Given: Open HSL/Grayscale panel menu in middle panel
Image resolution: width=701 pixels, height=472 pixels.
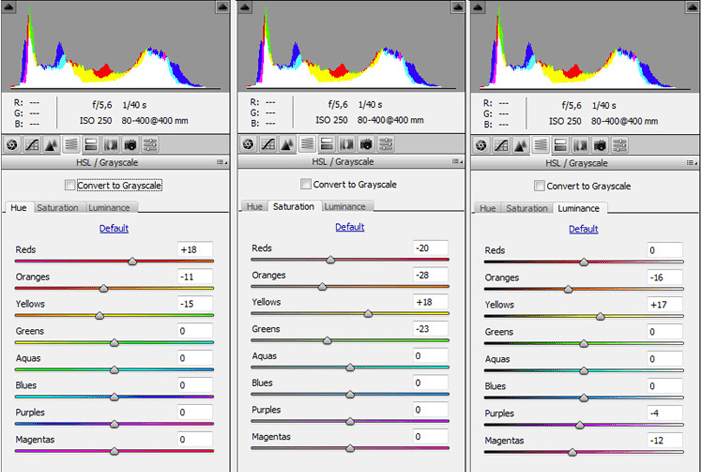Looking at the screenshot, I should (455, 162).
